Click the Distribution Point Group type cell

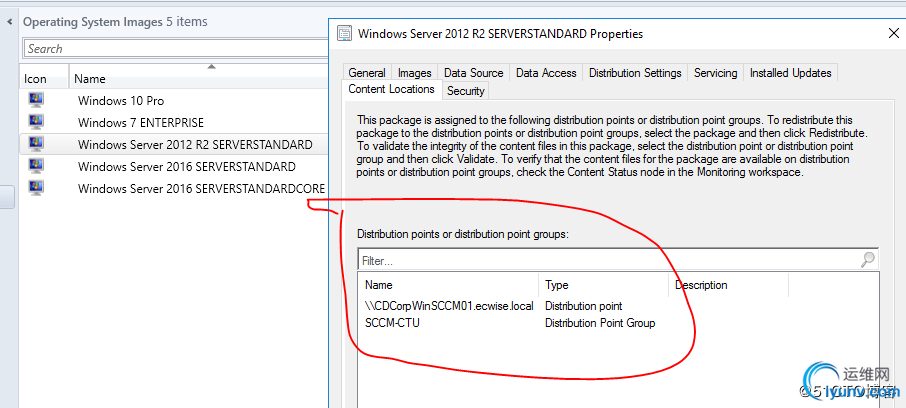click(600, 323)
